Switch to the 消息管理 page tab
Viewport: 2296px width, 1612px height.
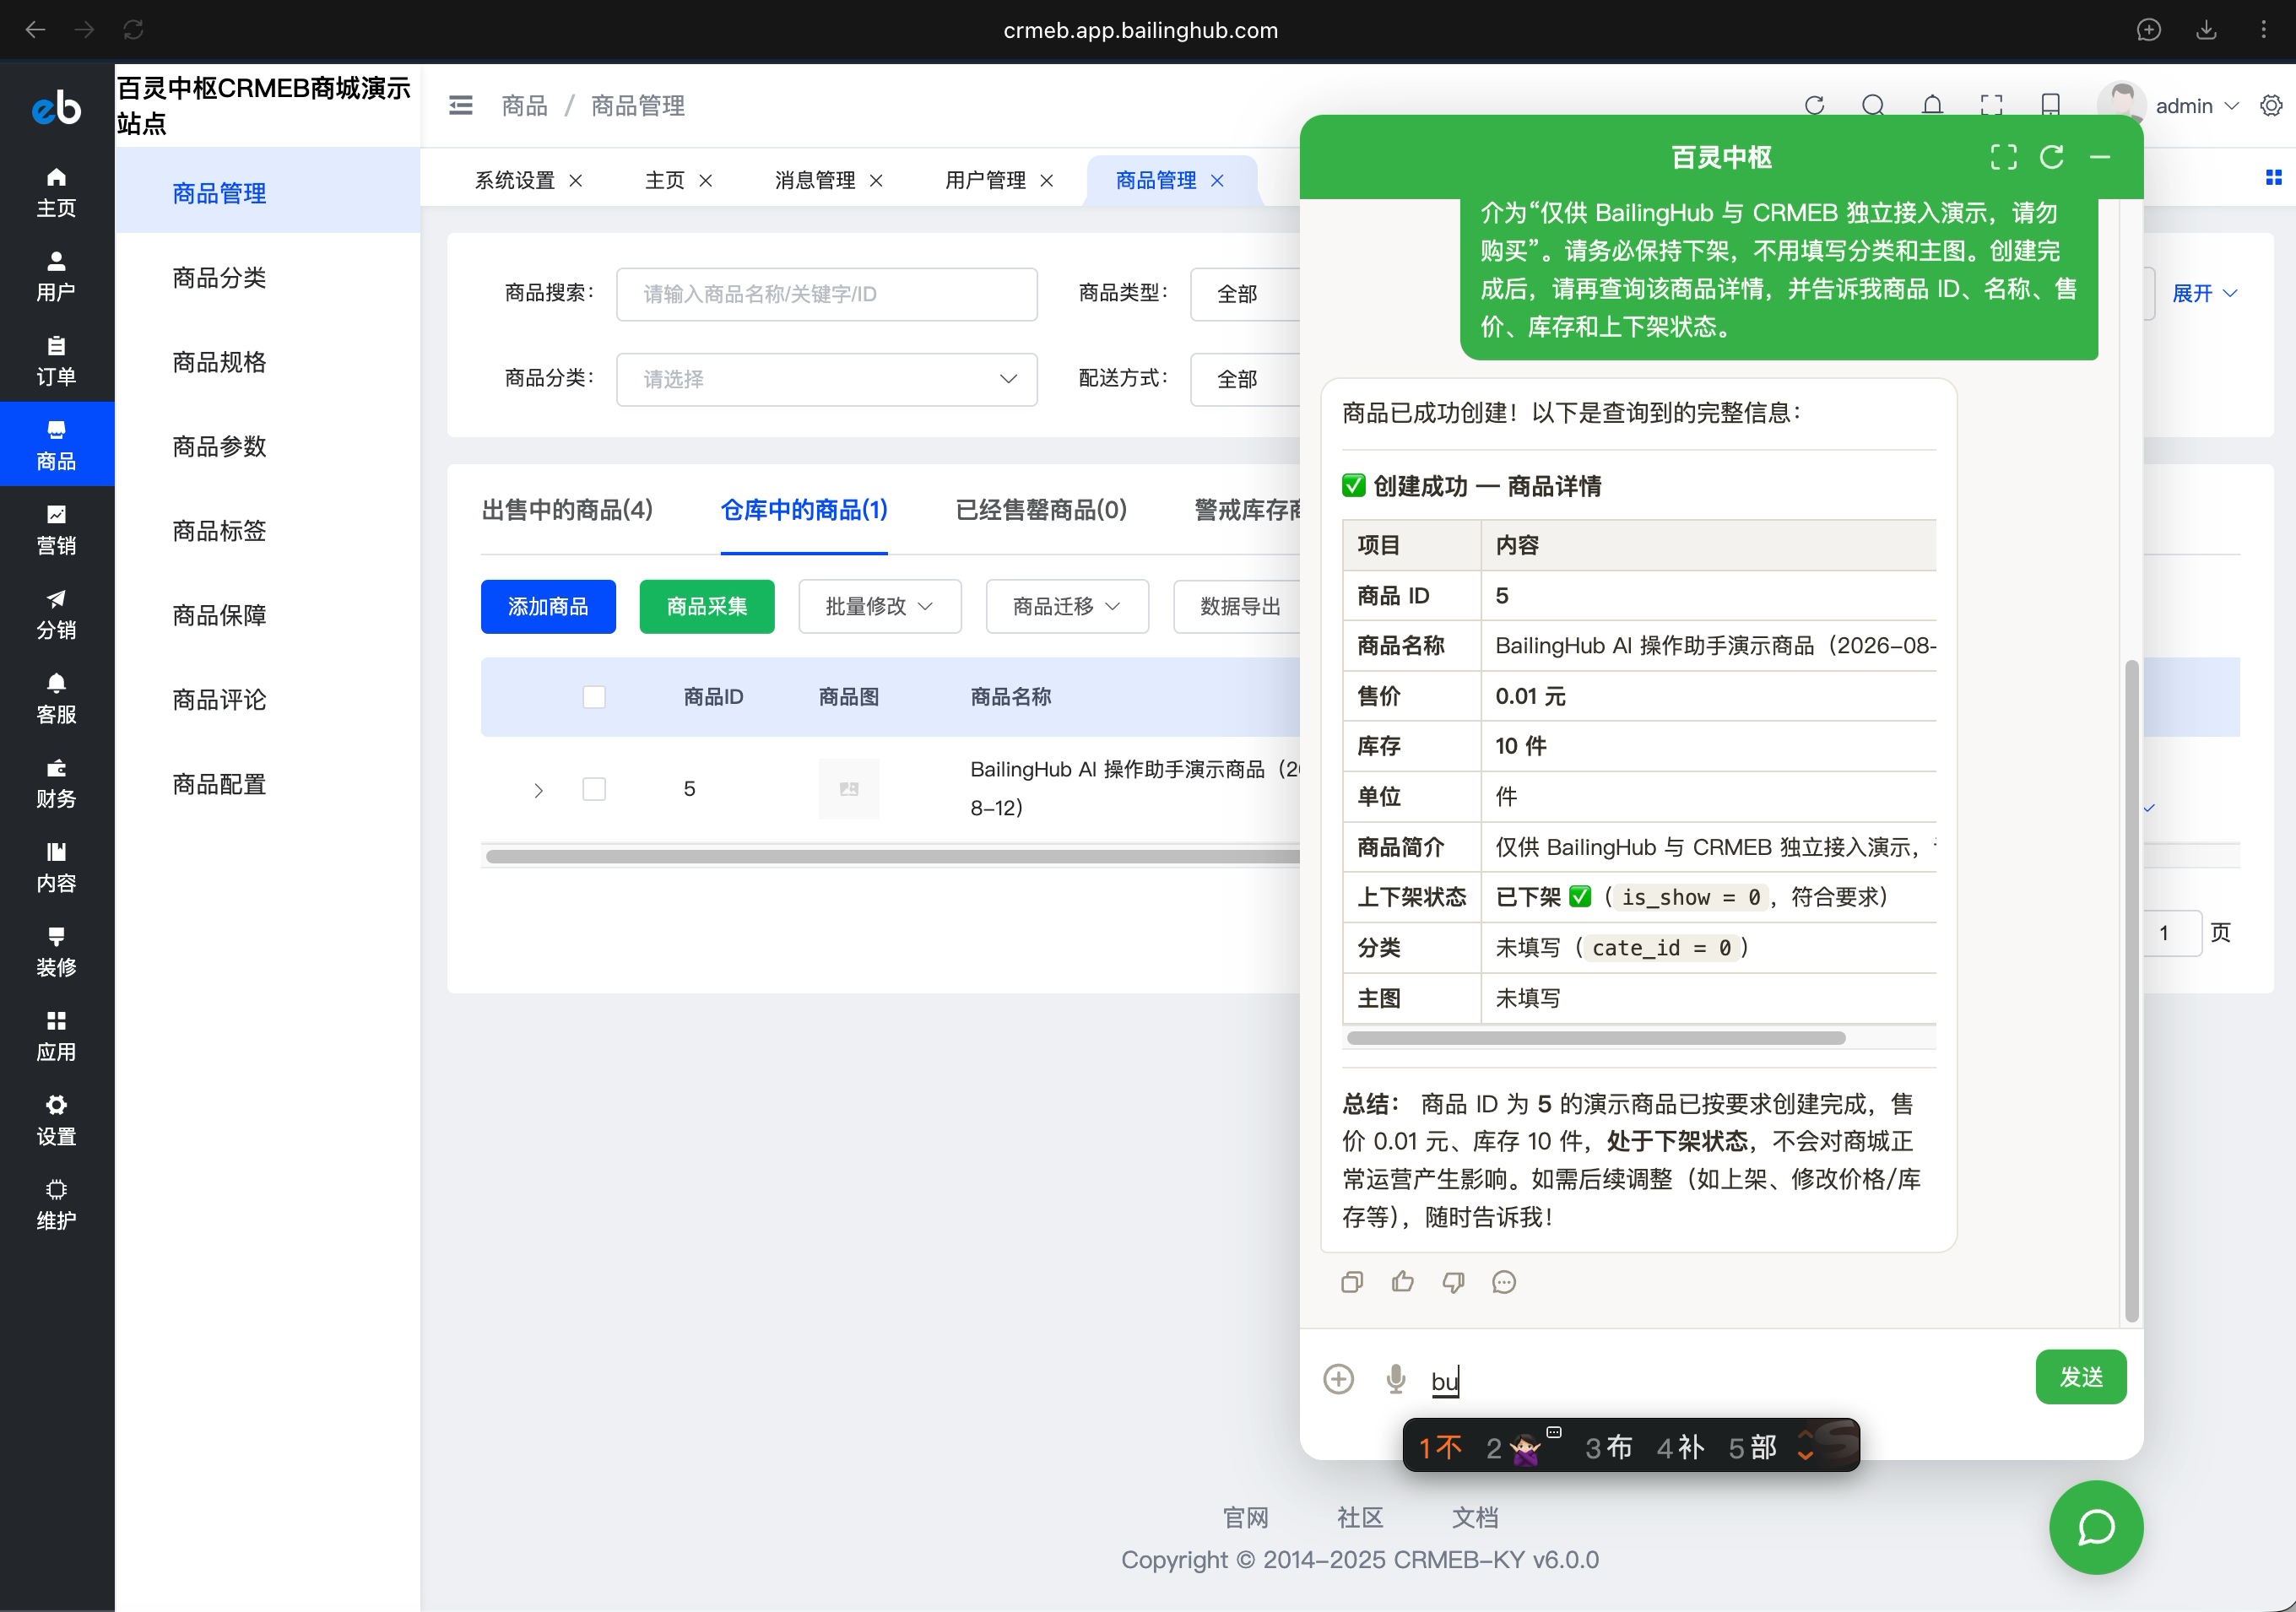pos(814,180)
